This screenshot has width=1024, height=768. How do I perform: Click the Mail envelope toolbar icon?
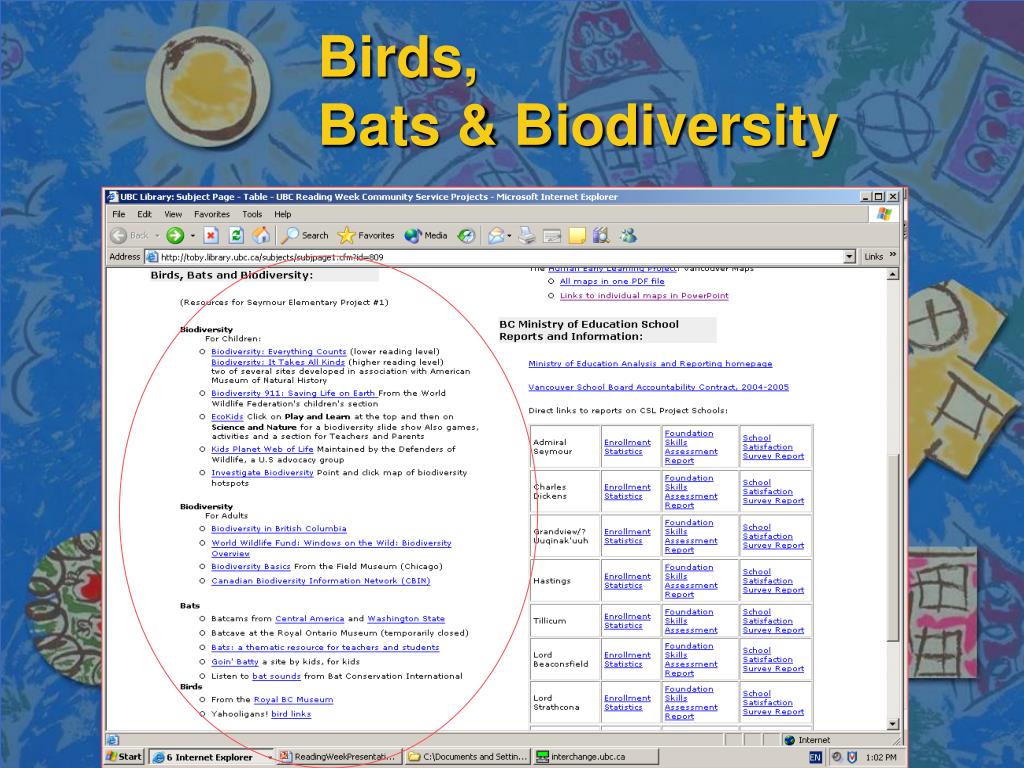(496, 236)
